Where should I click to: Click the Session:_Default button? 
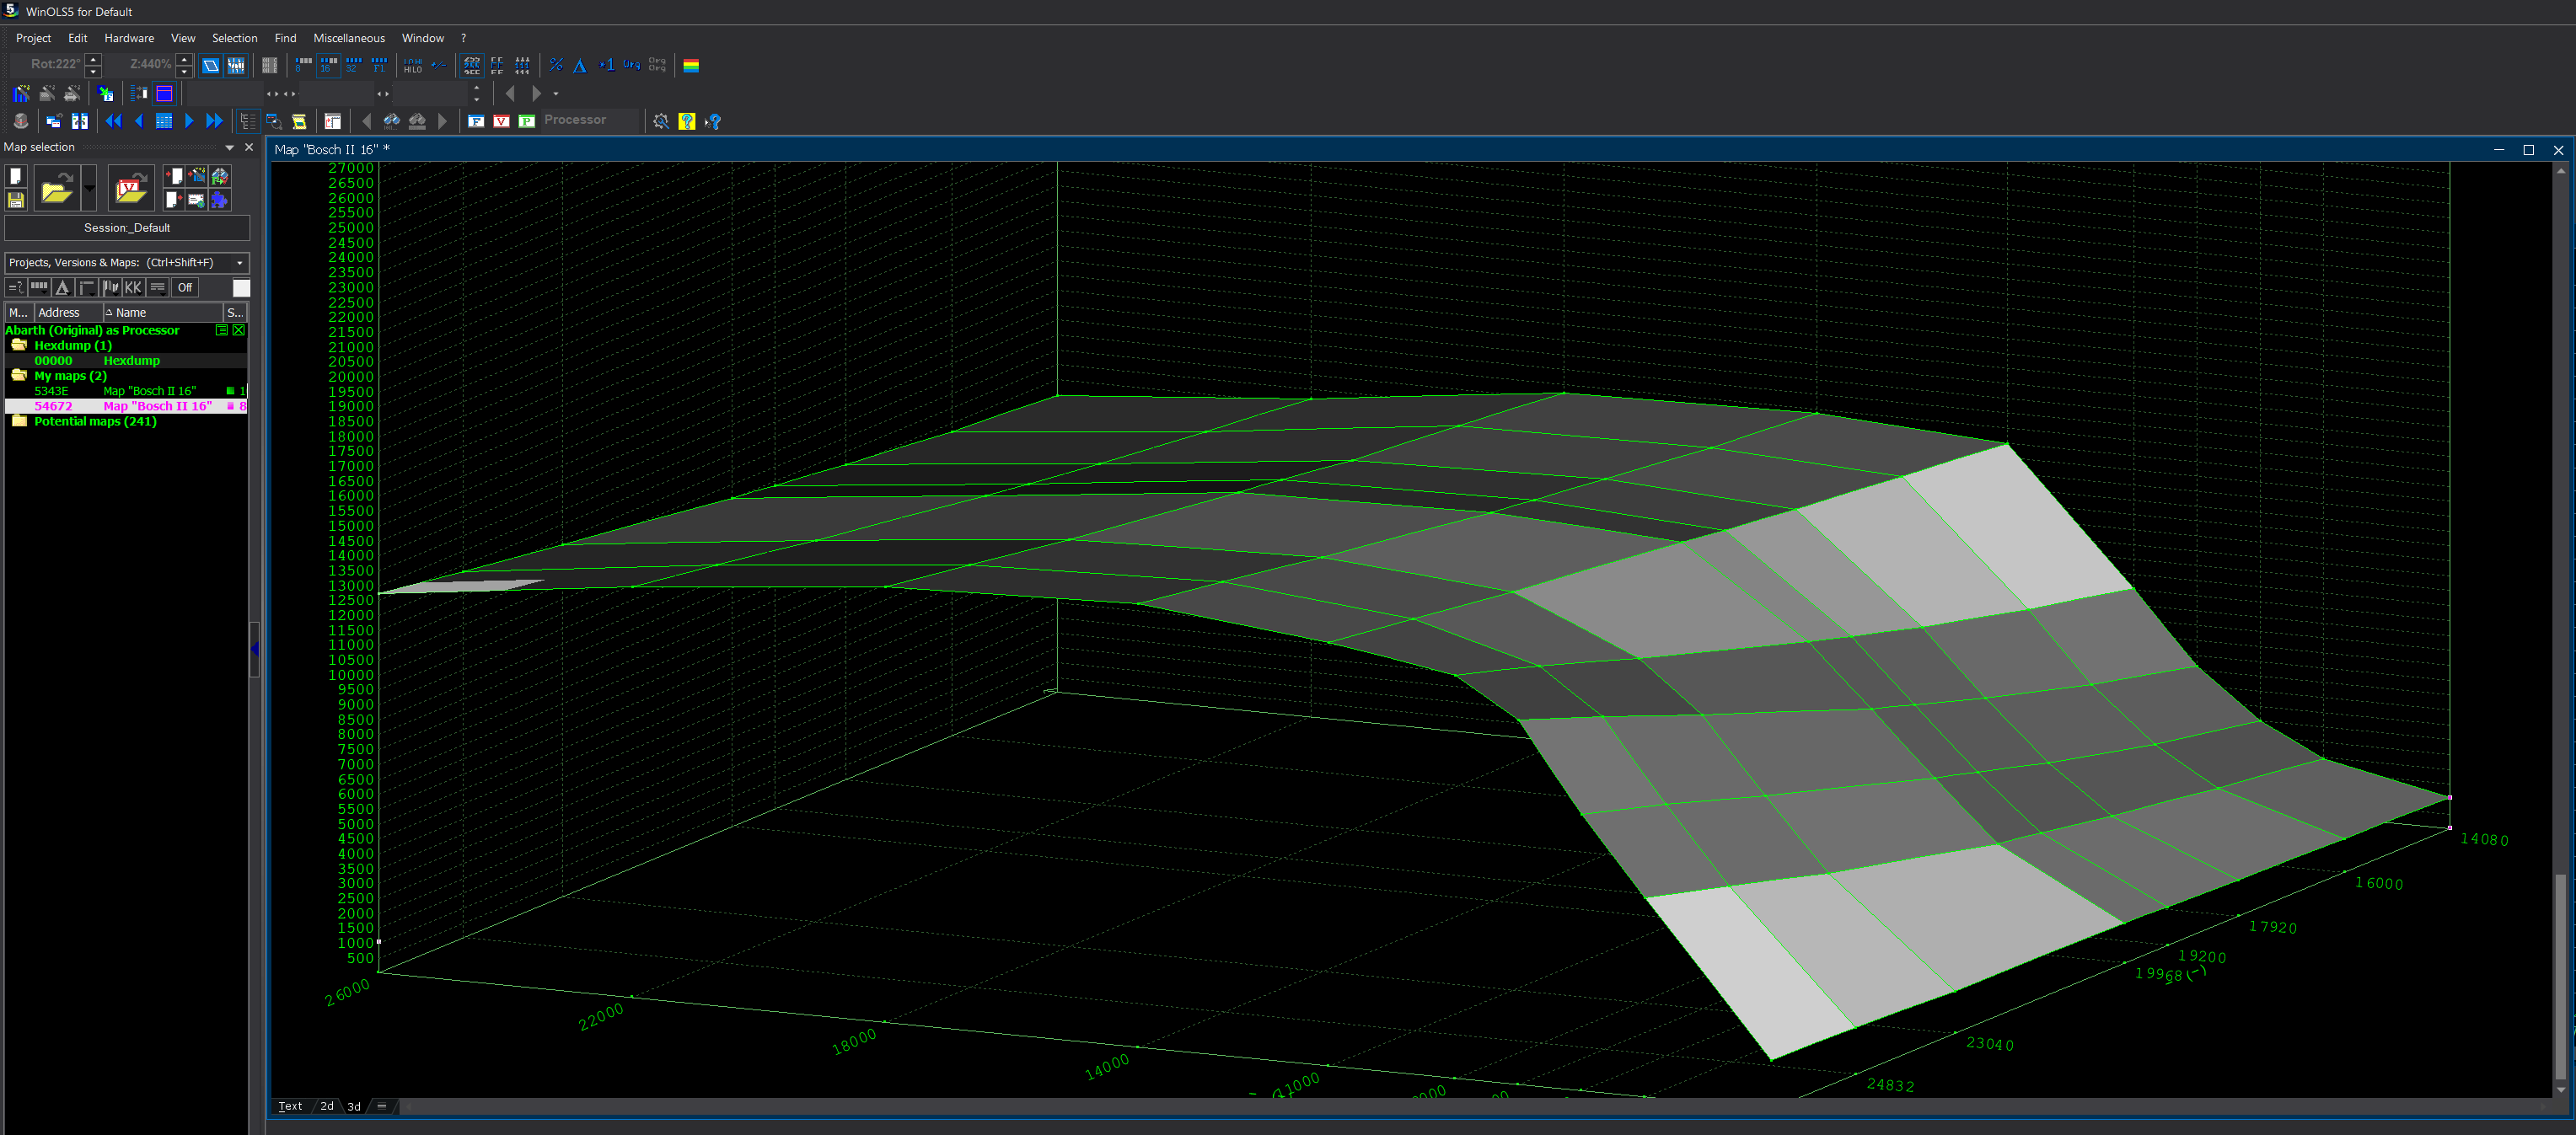(x=127, y=228)
